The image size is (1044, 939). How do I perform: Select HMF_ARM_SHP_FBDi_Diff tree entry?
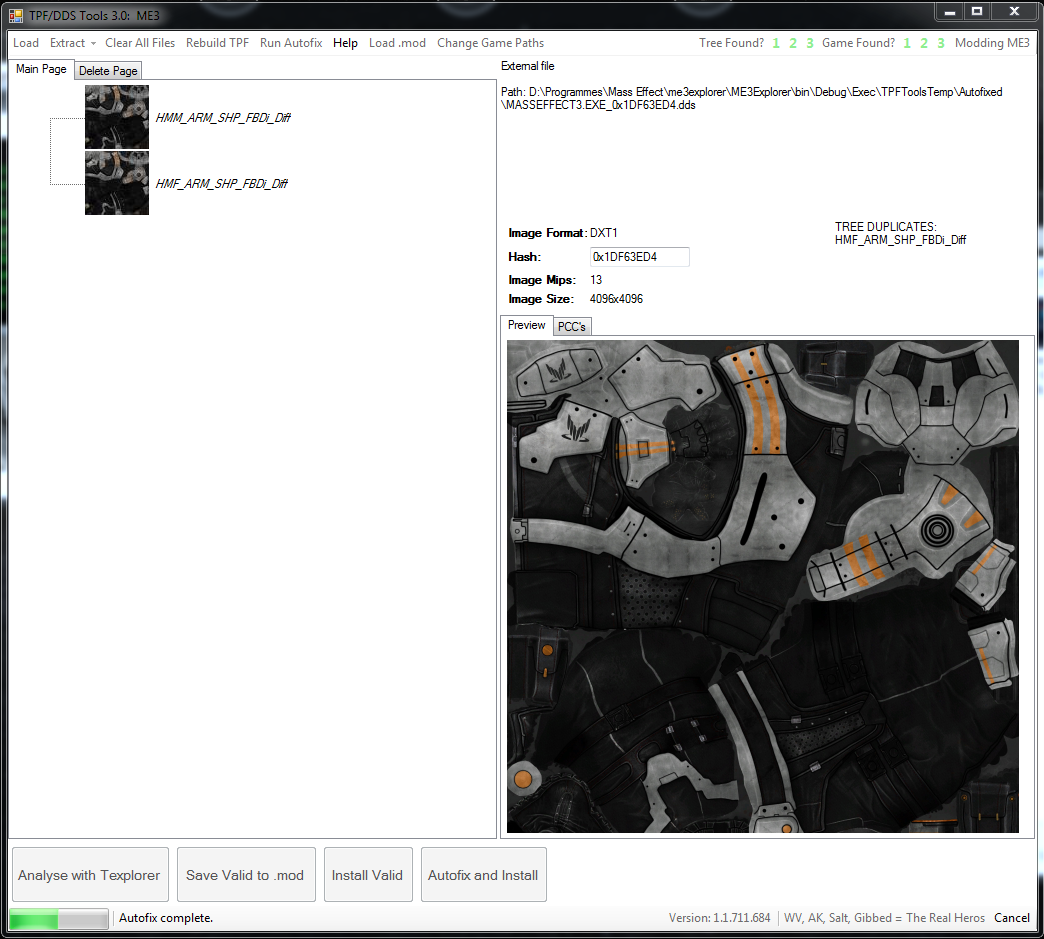coord(222,184)
